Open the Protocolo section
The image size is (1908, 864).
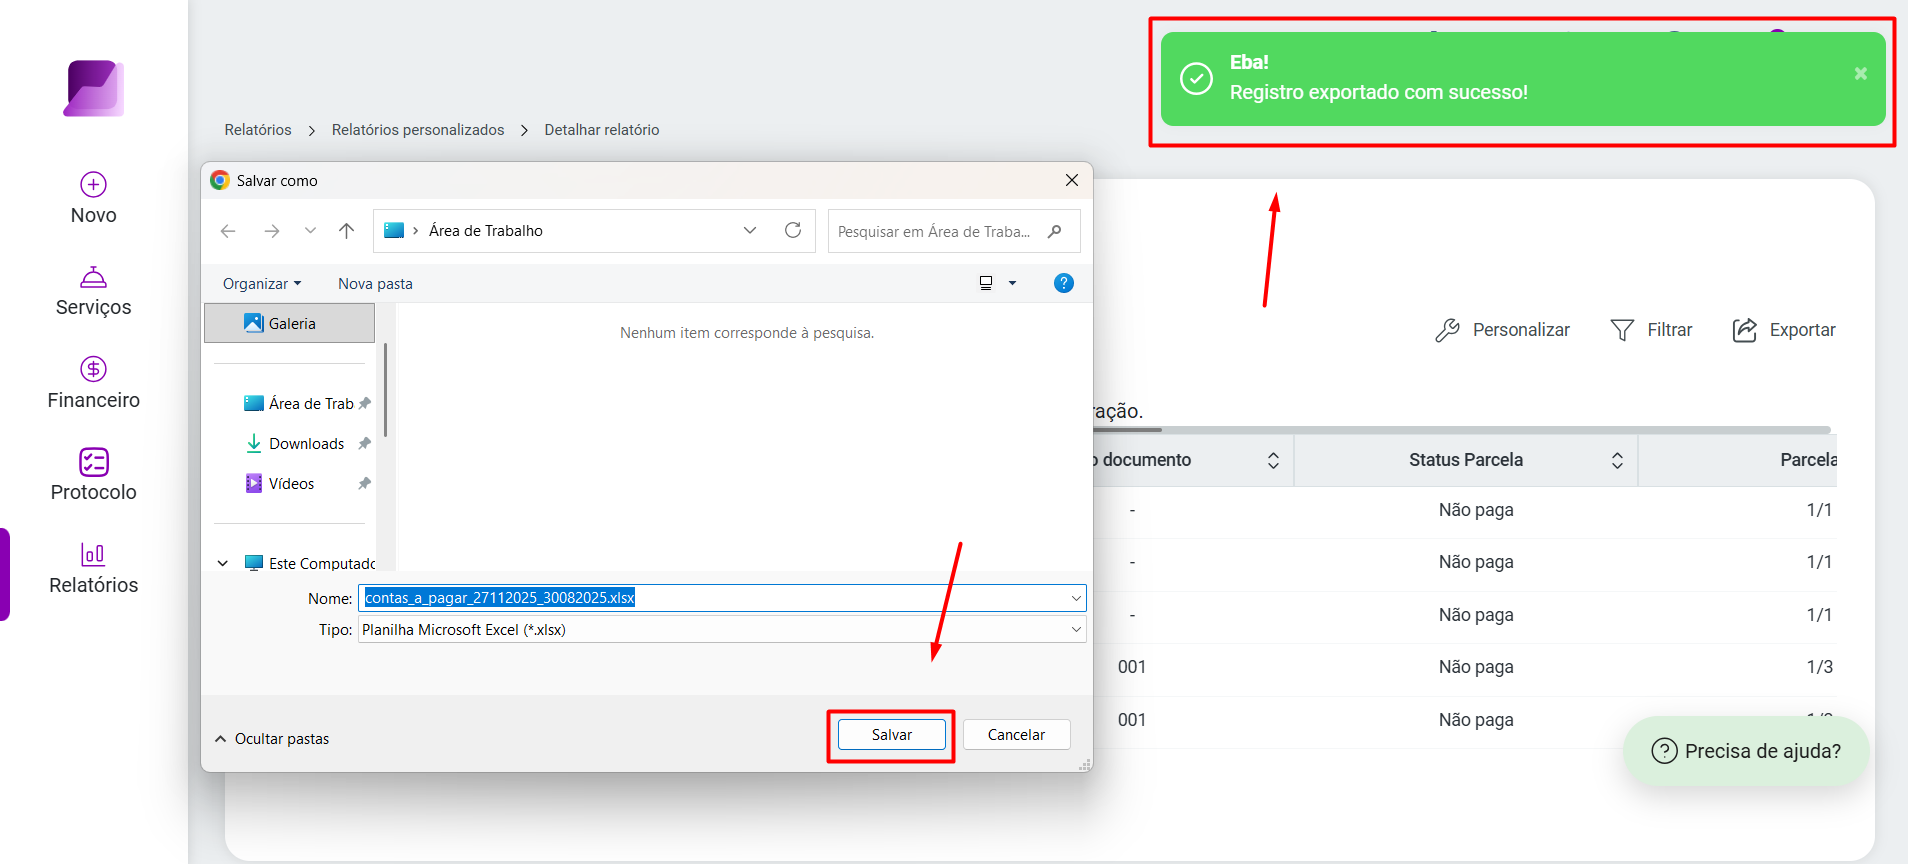94,475
